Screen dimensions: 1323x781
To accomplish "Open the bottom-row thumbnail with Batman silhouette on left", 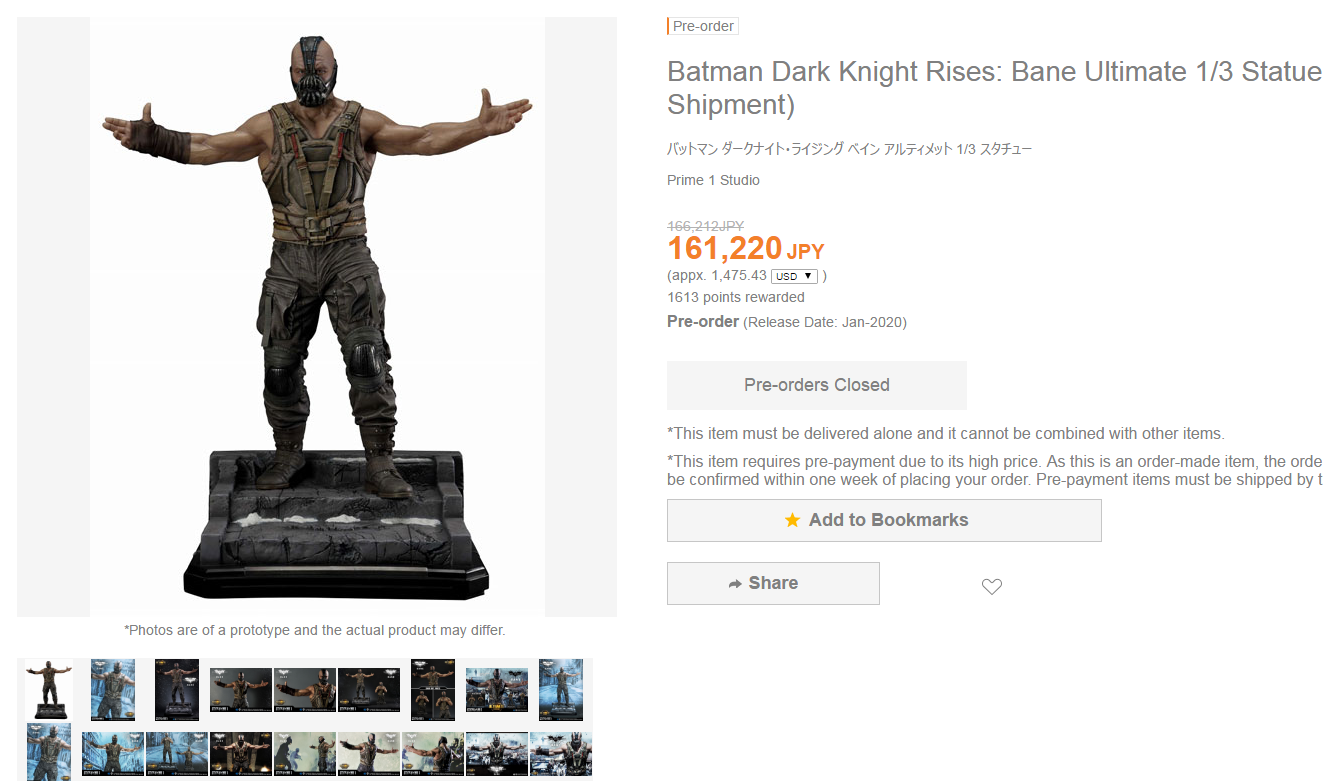I will coord(305,753).
